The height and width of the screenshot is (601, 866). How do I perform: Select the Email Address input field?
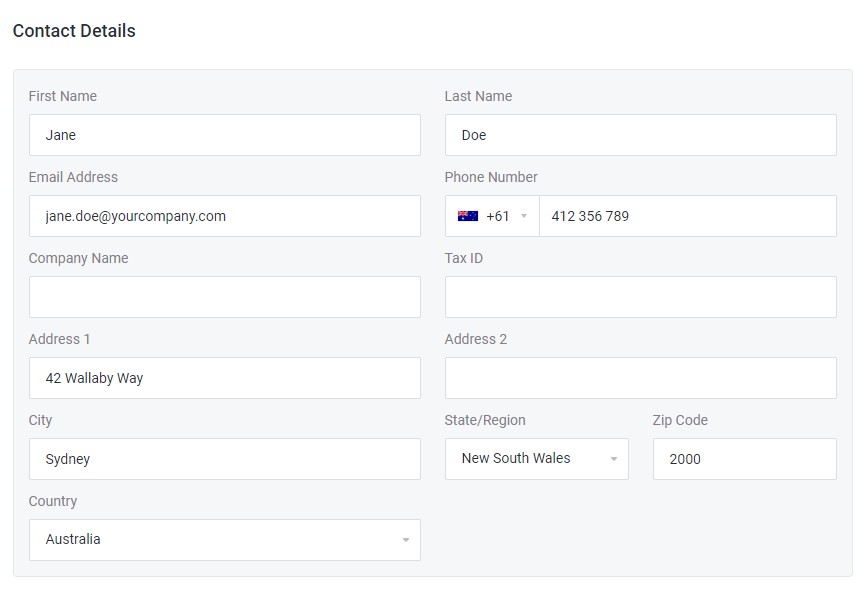click(224, 216)
